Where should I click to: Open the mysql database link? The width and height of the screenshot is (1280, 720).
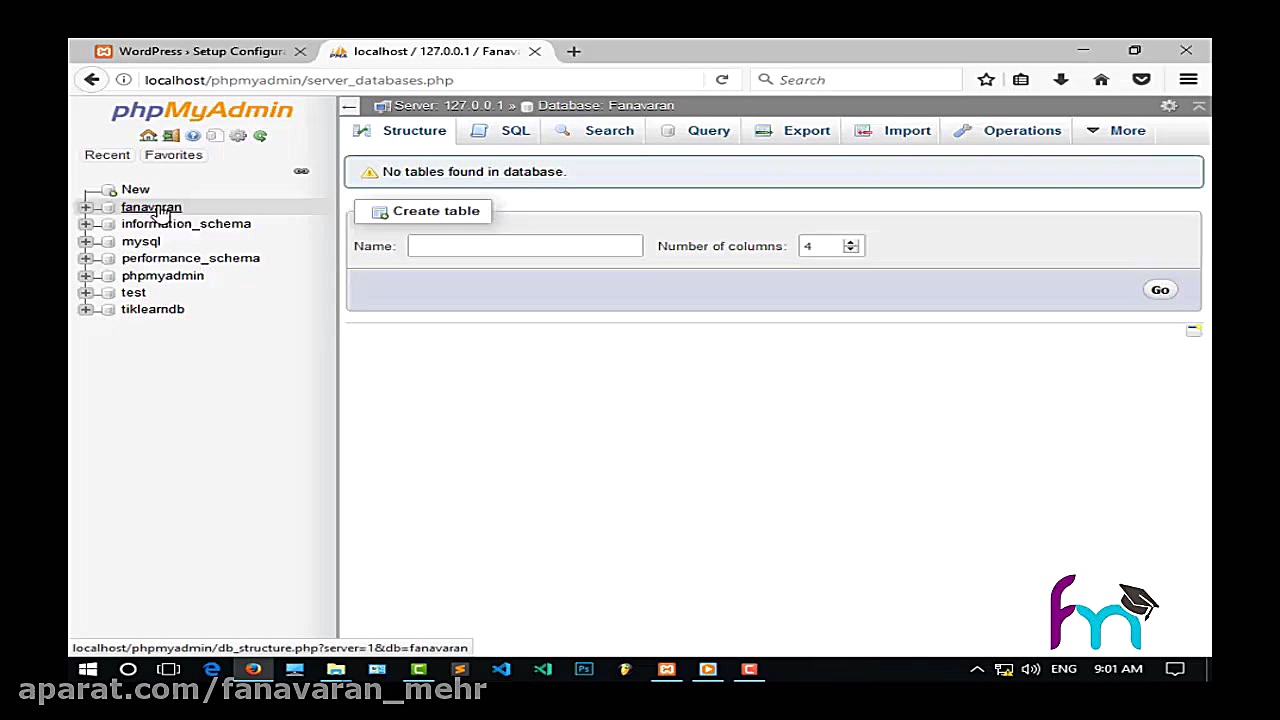(x=140, y=241)
